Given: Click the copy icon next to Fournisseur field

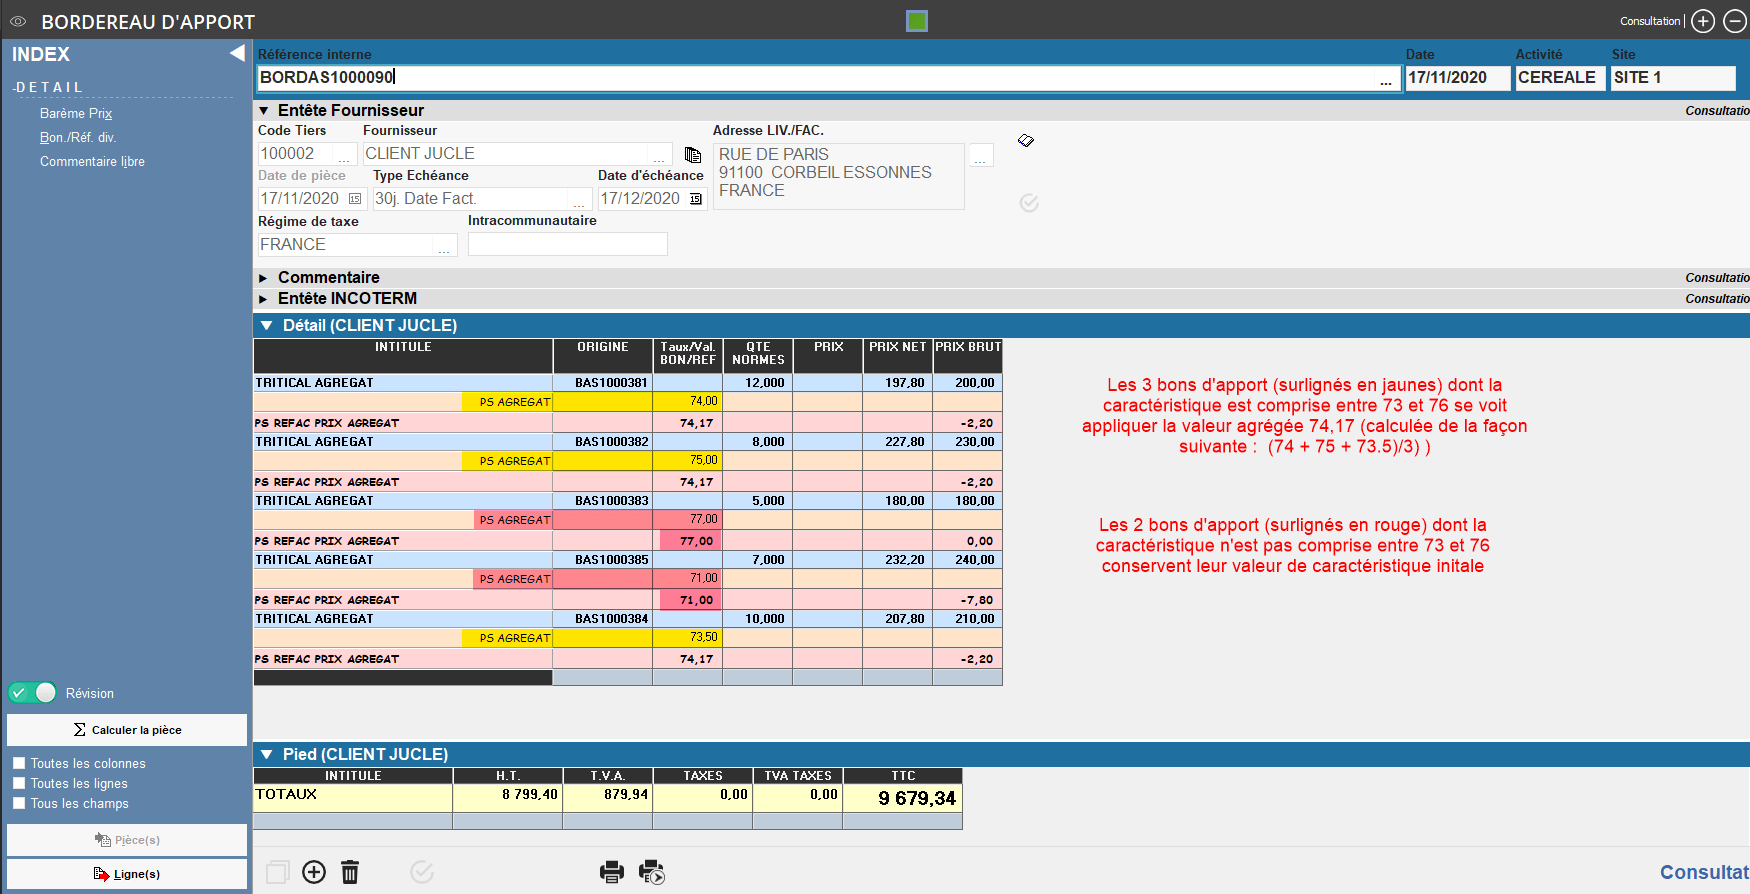Looking at the screenshot, I should [692, 155].
